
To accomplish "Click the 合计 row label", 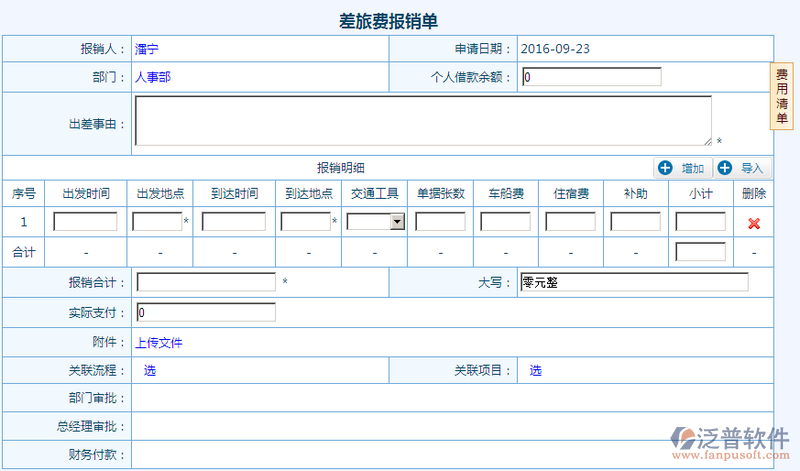I will pos(23,252).
